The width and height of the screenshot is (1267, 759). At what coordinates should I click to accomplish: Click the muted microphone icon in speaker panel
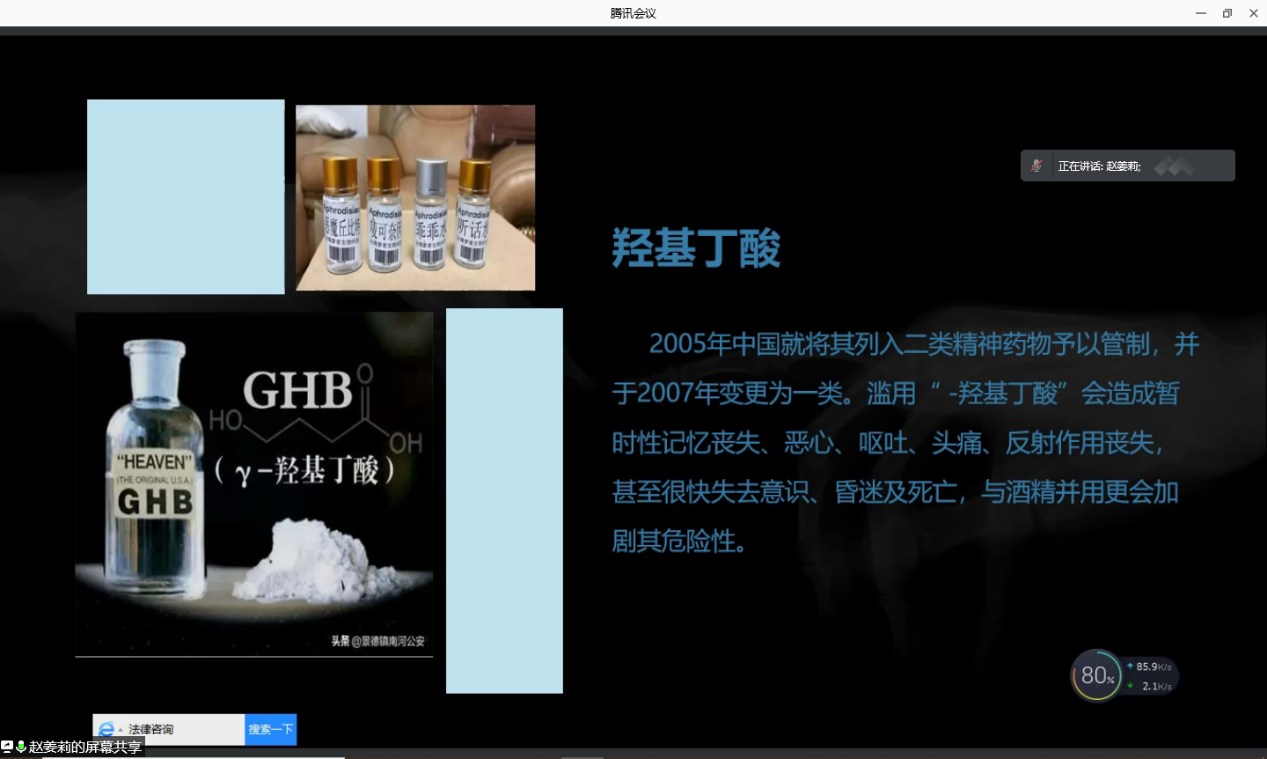pyautogui.click(x=1037, y=166)
